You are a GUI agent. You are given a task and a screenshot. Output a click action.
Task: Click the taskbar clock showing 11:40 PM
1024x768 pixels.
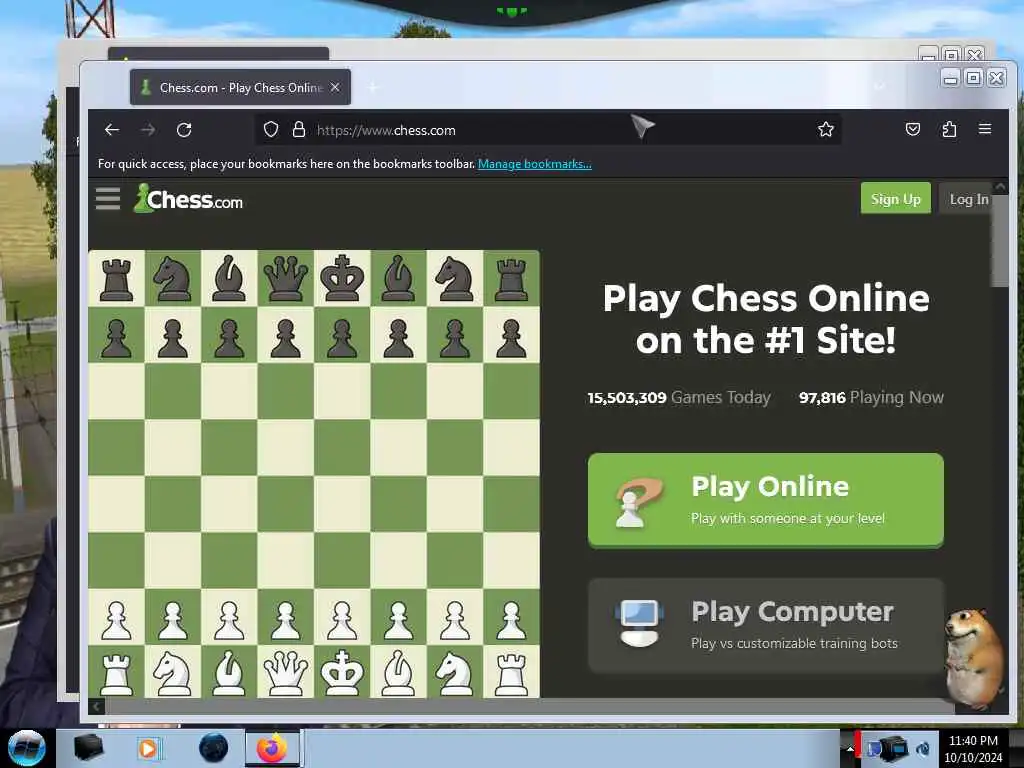[973, 748]
